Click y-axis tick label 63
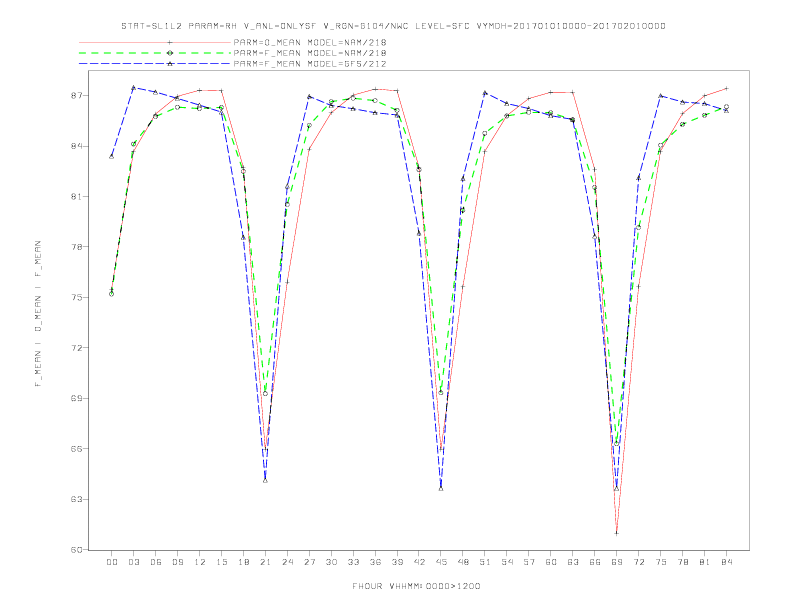This screenshot has width=792, height=612. [x=77, y=499]
